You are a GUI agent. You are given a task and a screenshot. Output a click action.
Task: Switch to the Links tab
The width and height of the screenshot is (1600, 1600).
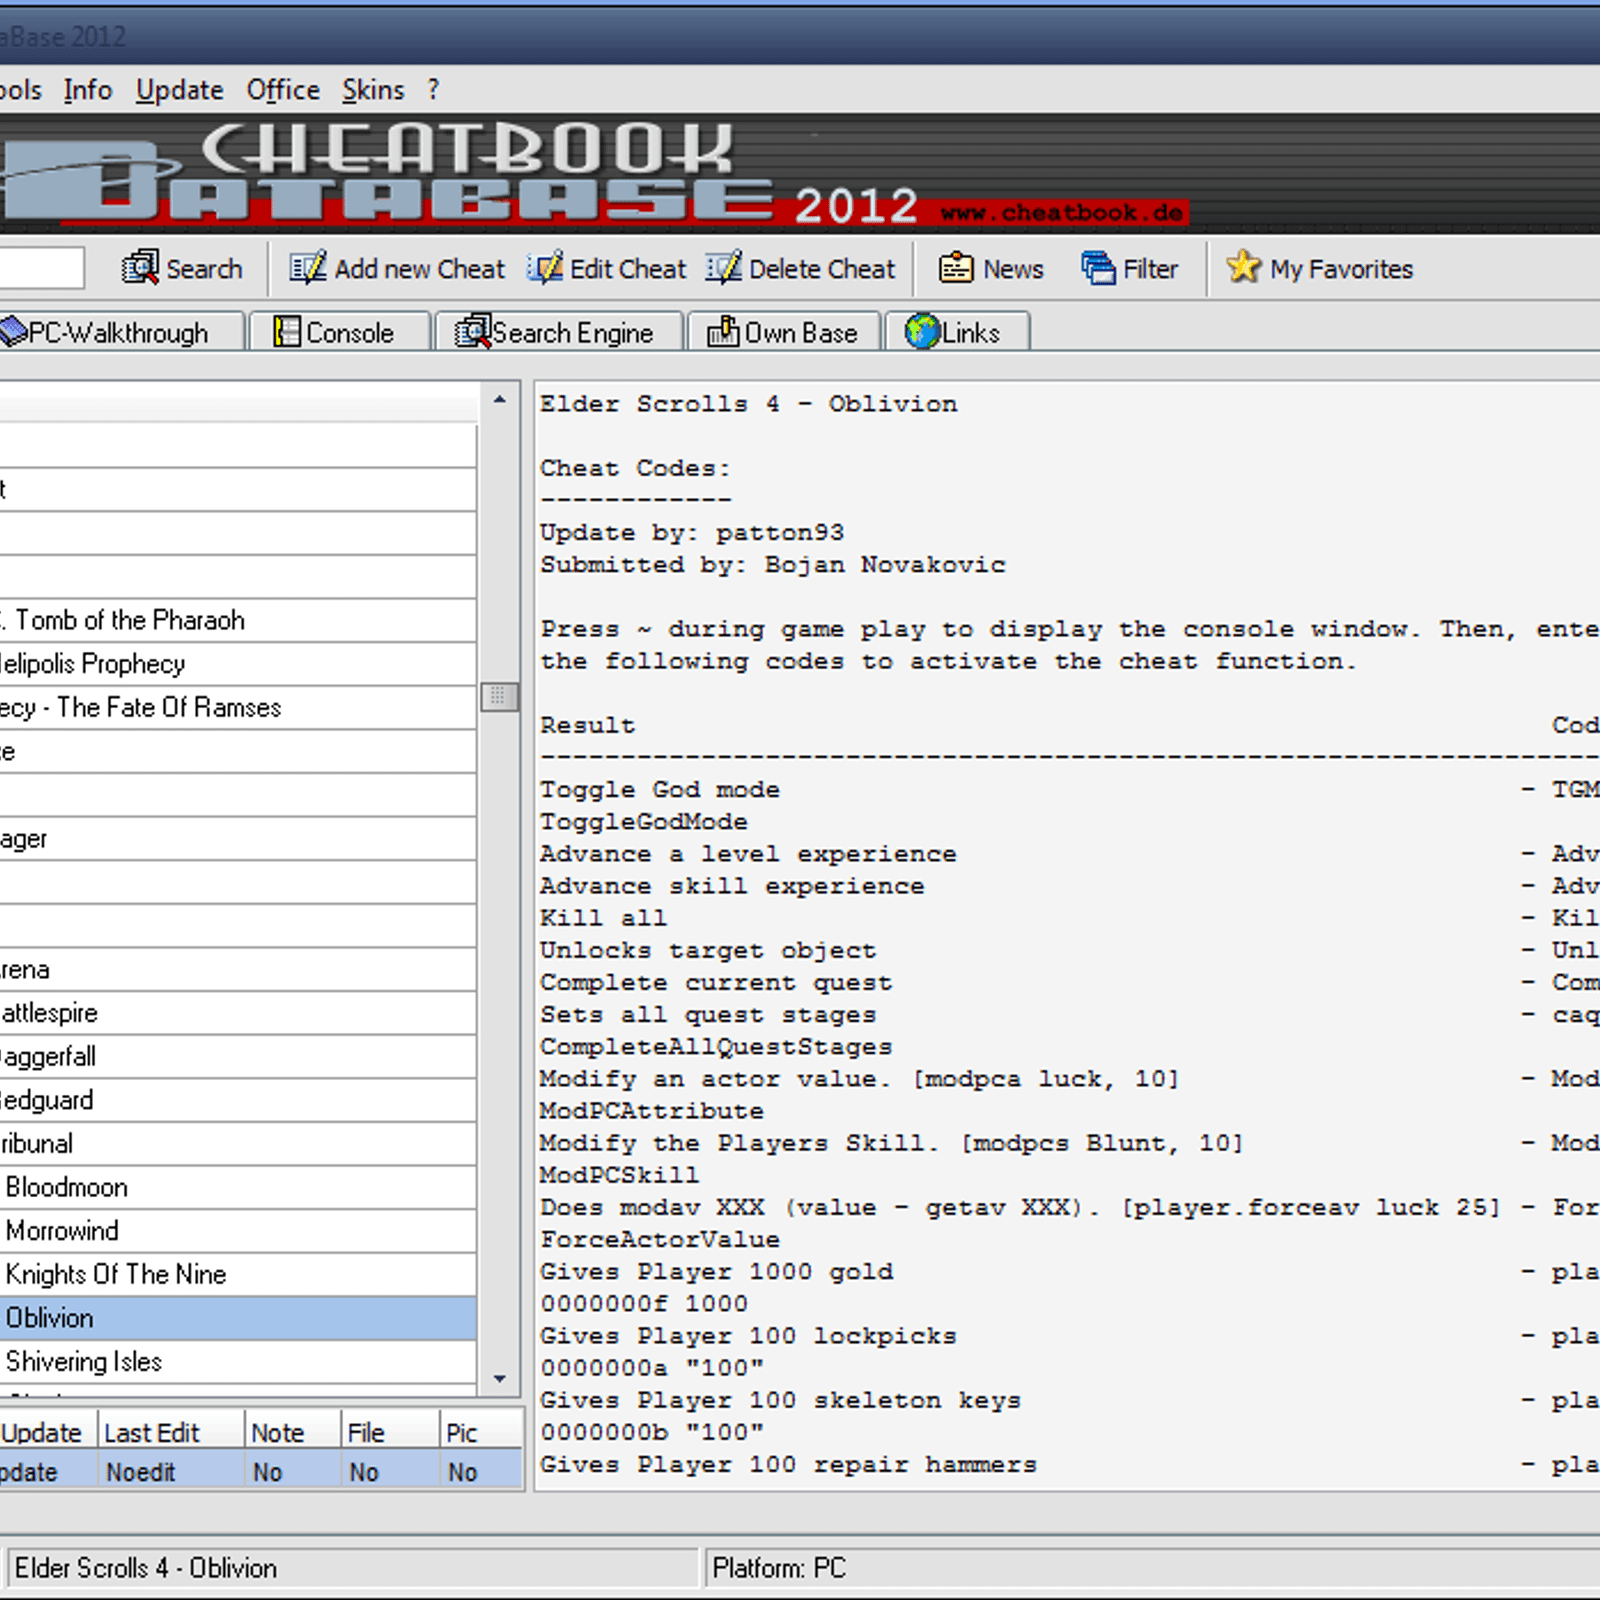pyautogui.click(x=957, y=332)
